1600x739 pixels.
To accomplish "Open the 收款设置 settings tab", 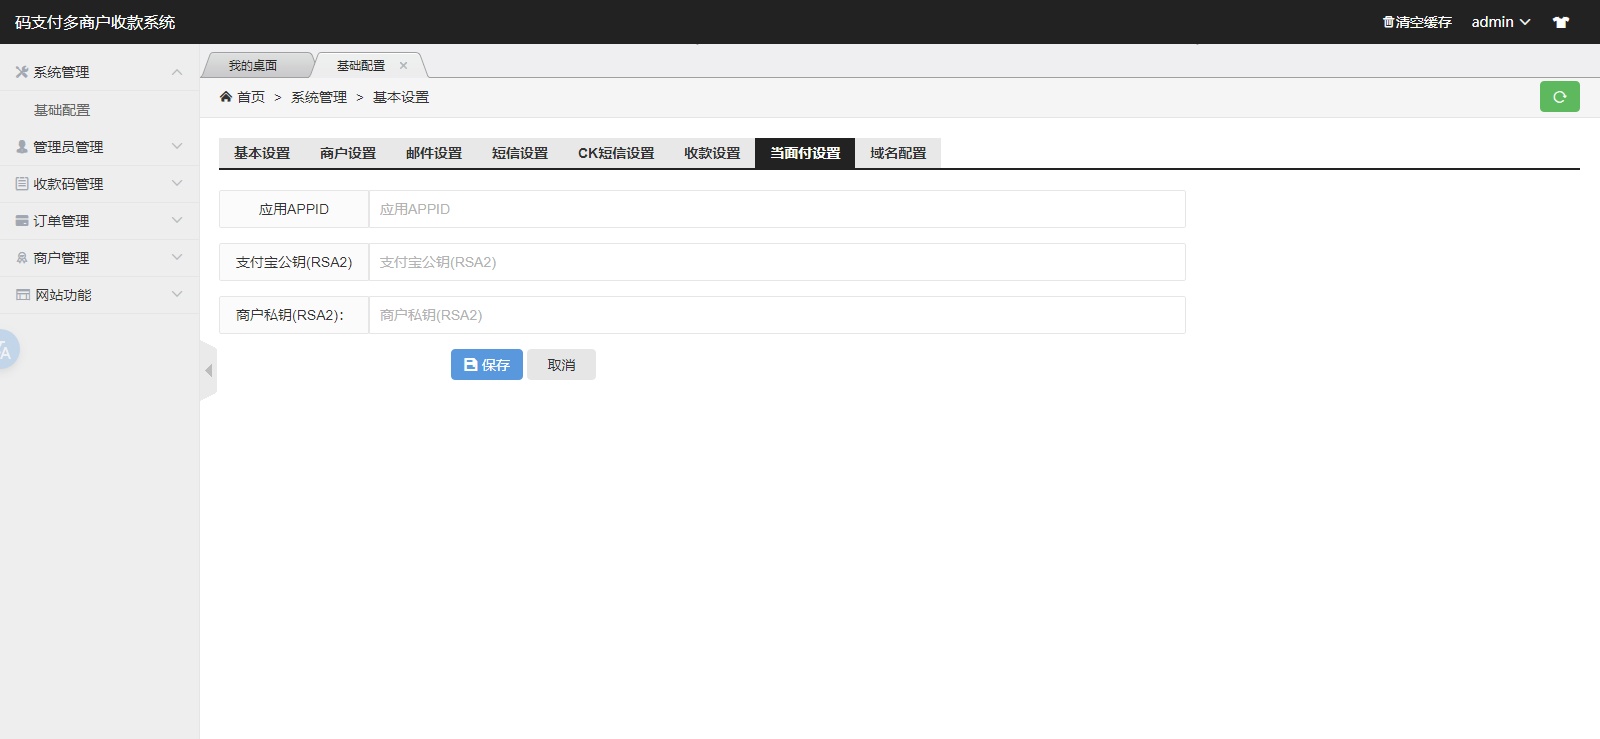I will coord(712,153).
